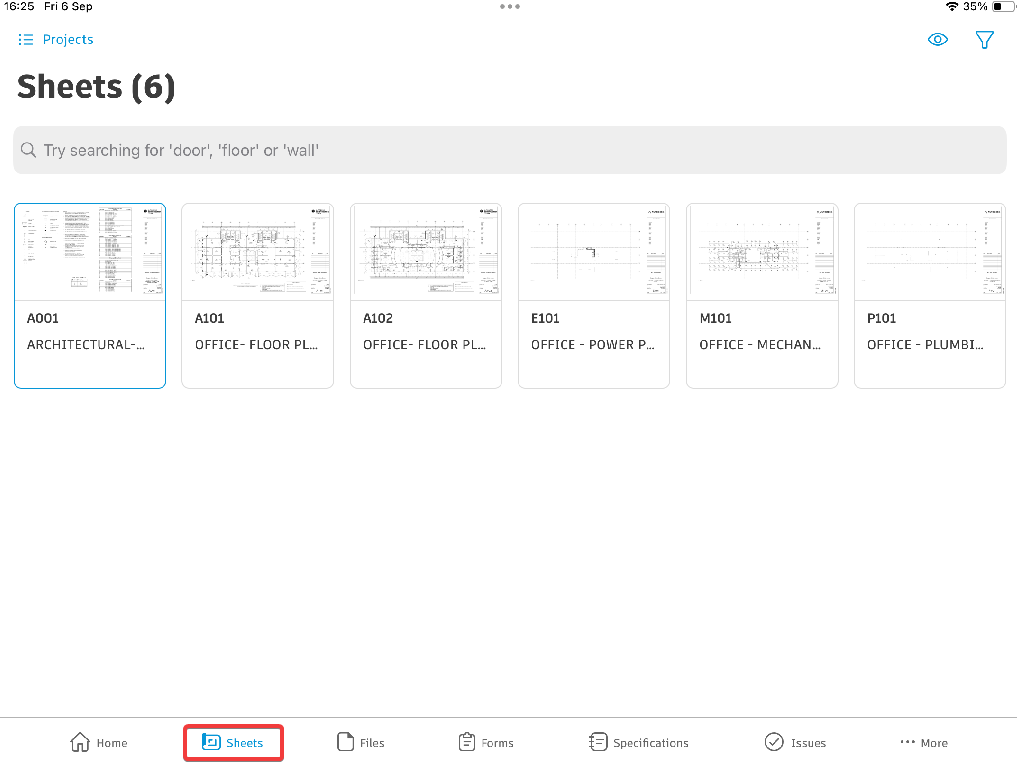This screenshot has width=1017, height=764.
Task: Tap the Forms clipboard icon
Action: [x=466, y=741]
